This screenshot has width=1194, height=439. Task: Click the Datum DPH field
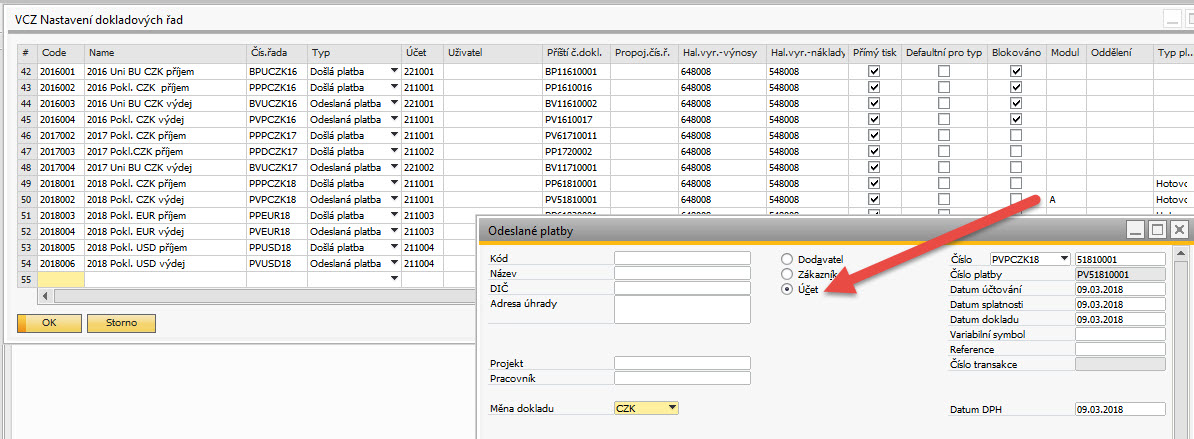click(x=1120, y=409)
